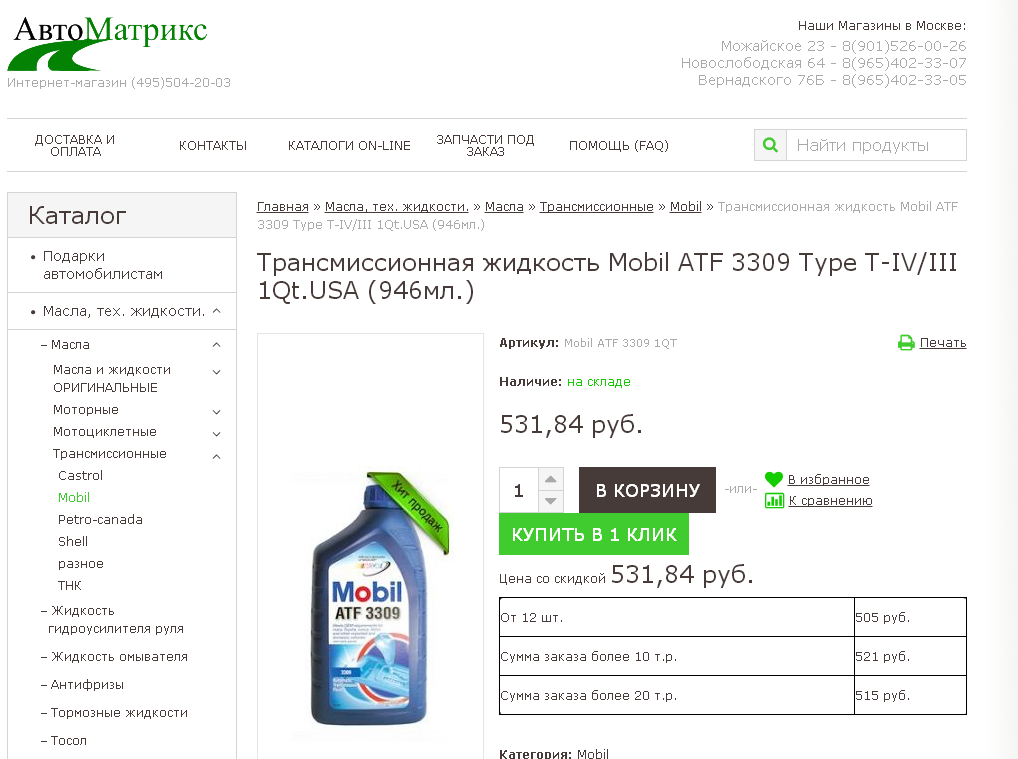The height and width of the screenshot is (759, 1018).
Task: Collapse the Масла, тех. жидкости category
Action: (x=217, y=311)
